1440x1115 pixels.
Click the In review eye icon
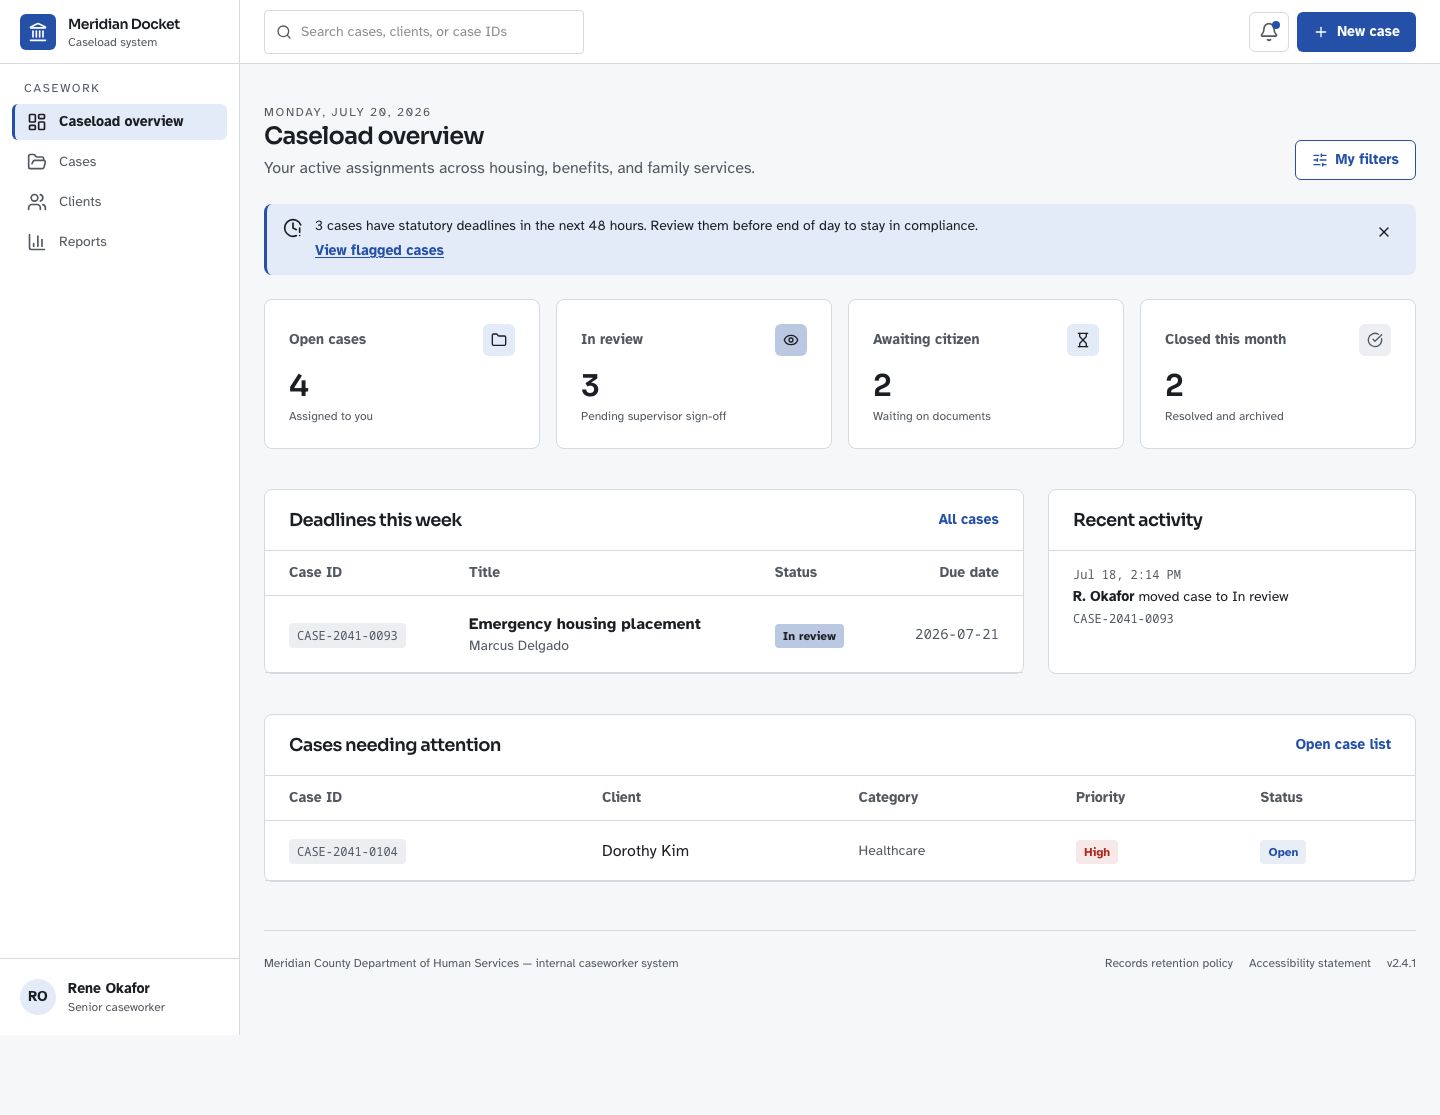[x=791, y=340]
